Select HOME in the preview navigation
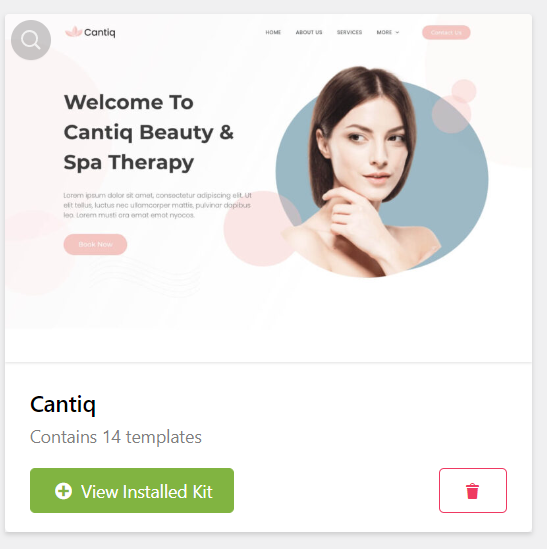 click(x=273, y=32)
